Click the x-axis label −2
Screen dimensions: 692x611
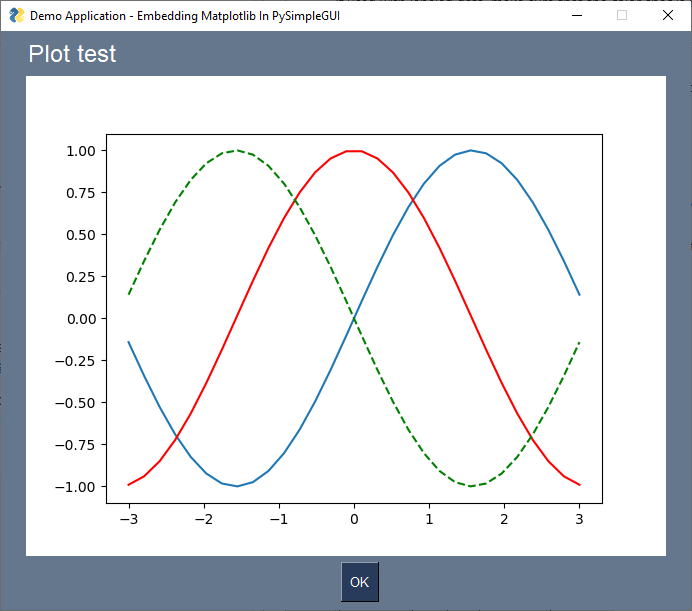click(204, 519)
